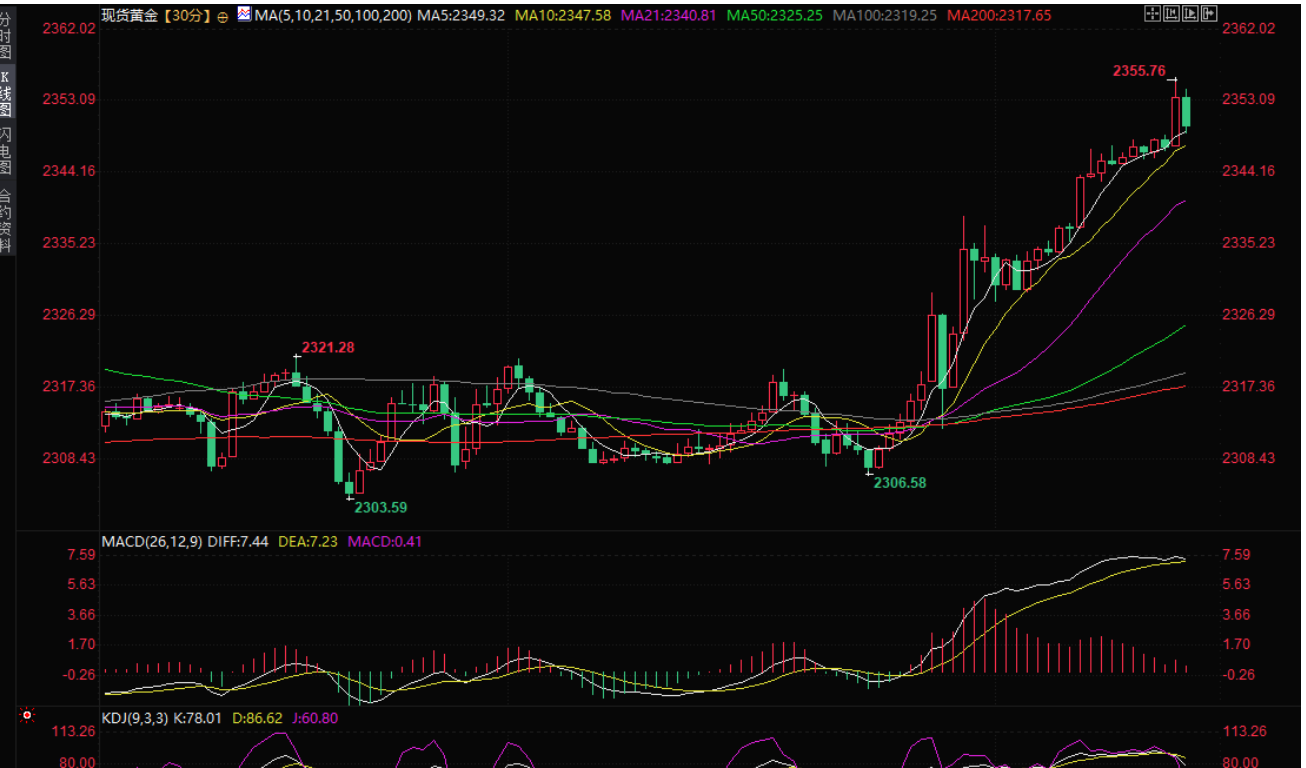Switch to the 分时图 side tab
The width and height of the screenshot is (1306, 768).
[x=6, y=34]
